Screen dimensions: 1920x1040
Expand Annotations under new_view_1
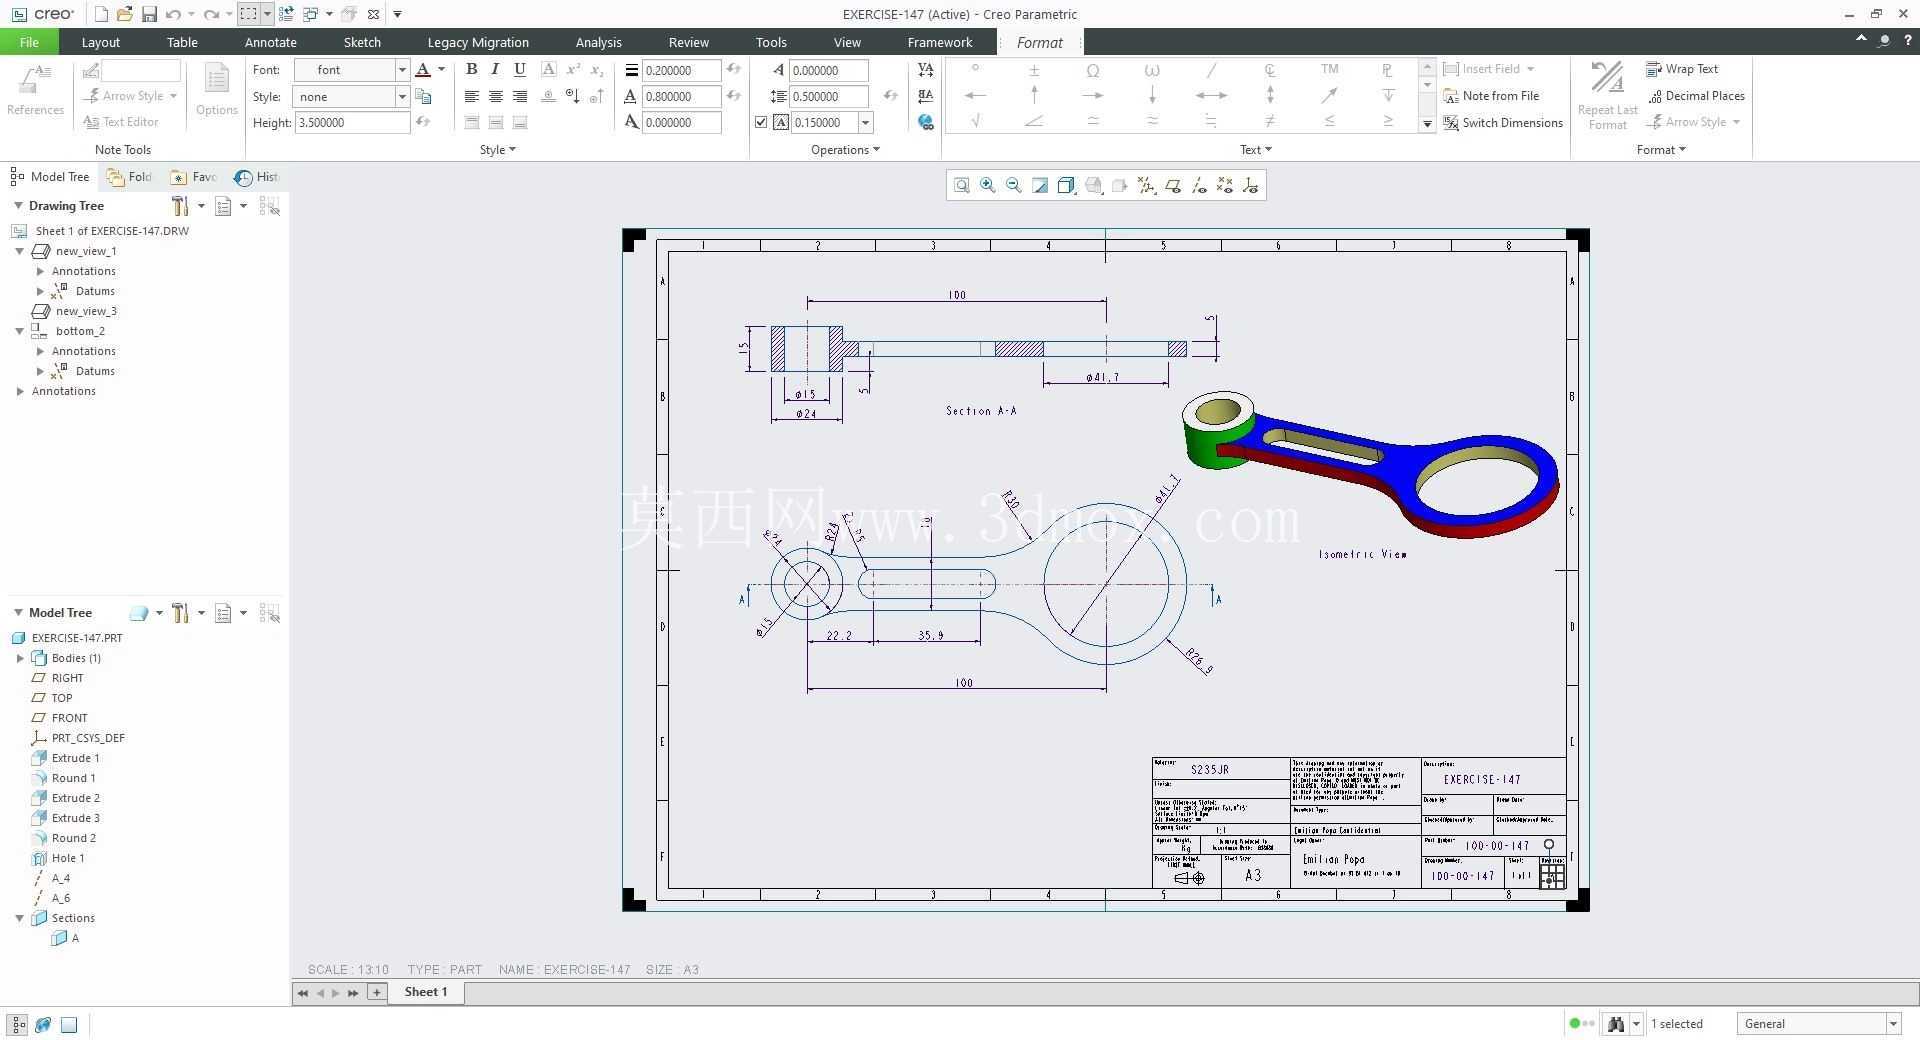point(40,271)
